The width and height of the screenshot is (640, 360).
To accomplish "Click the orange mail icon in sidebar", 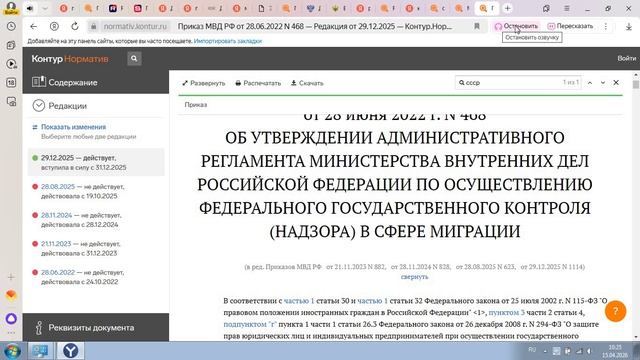I will point(11,295).
